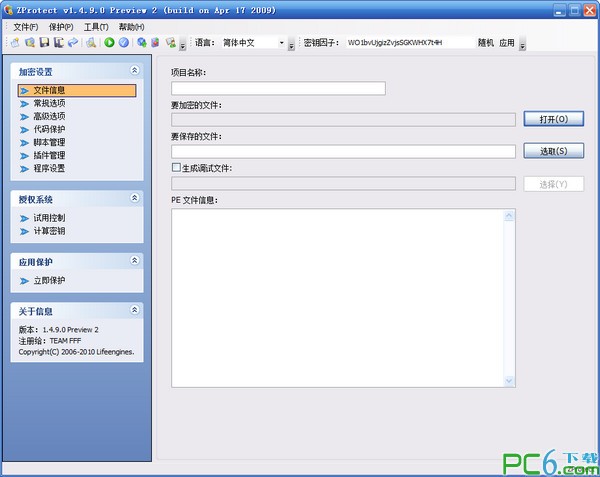The width and height of the screenshot is (600, 477).
Task: Open the 工具(T) menu
Action: coord(96,27)
